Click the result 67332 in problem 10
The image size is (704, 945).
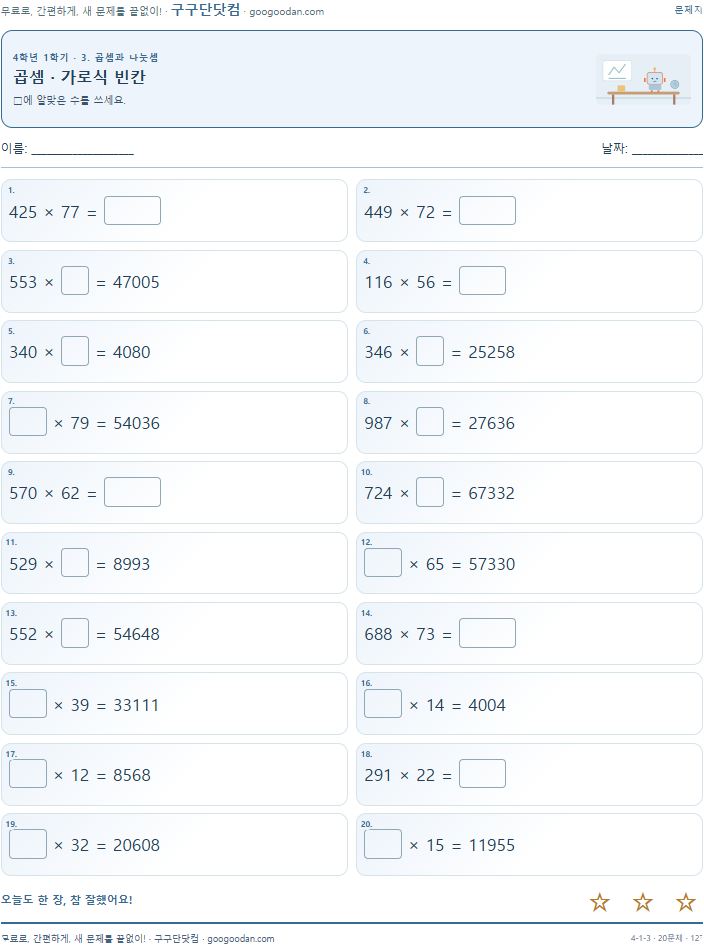(492, 493)
